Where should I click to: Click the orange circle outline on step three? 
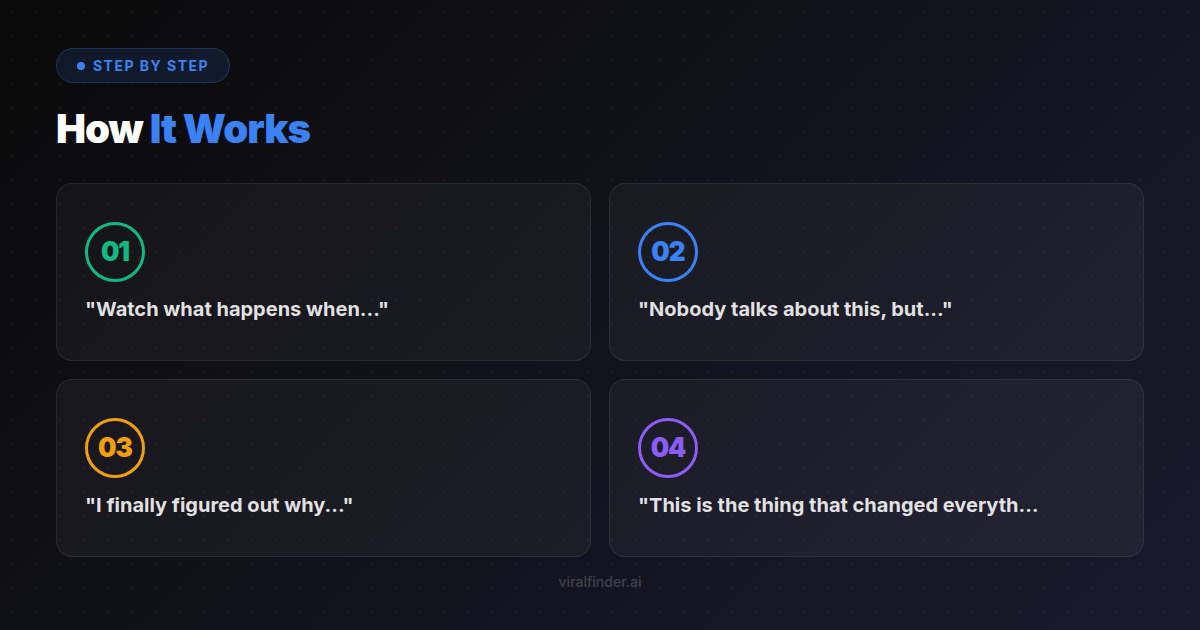[x=116, y=448]
